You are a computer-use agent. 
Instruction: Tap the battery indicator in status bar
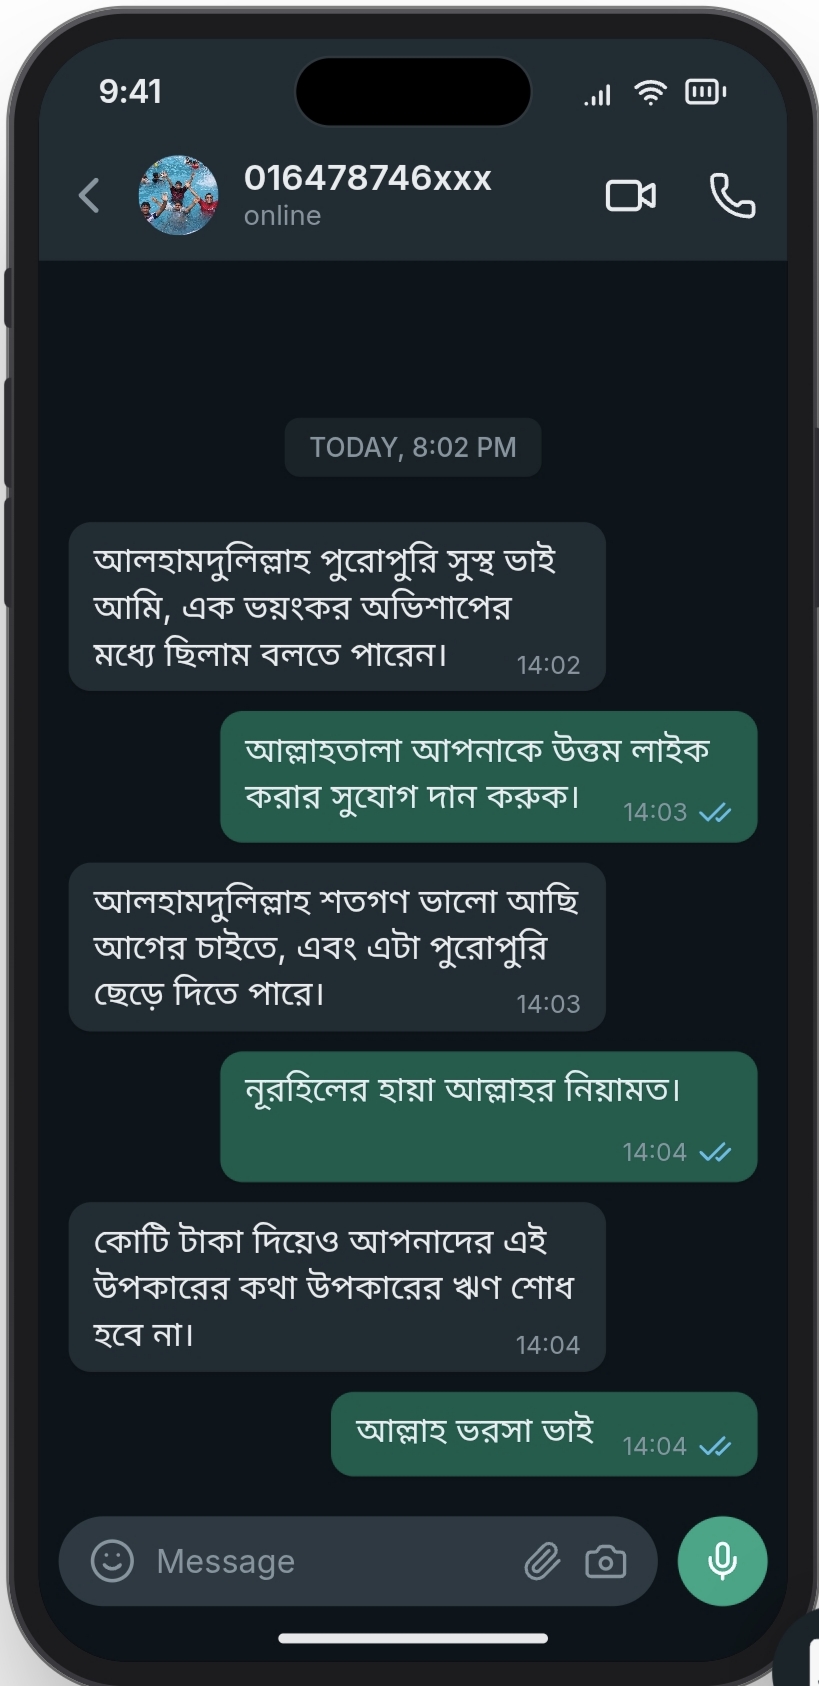(705, 92)
